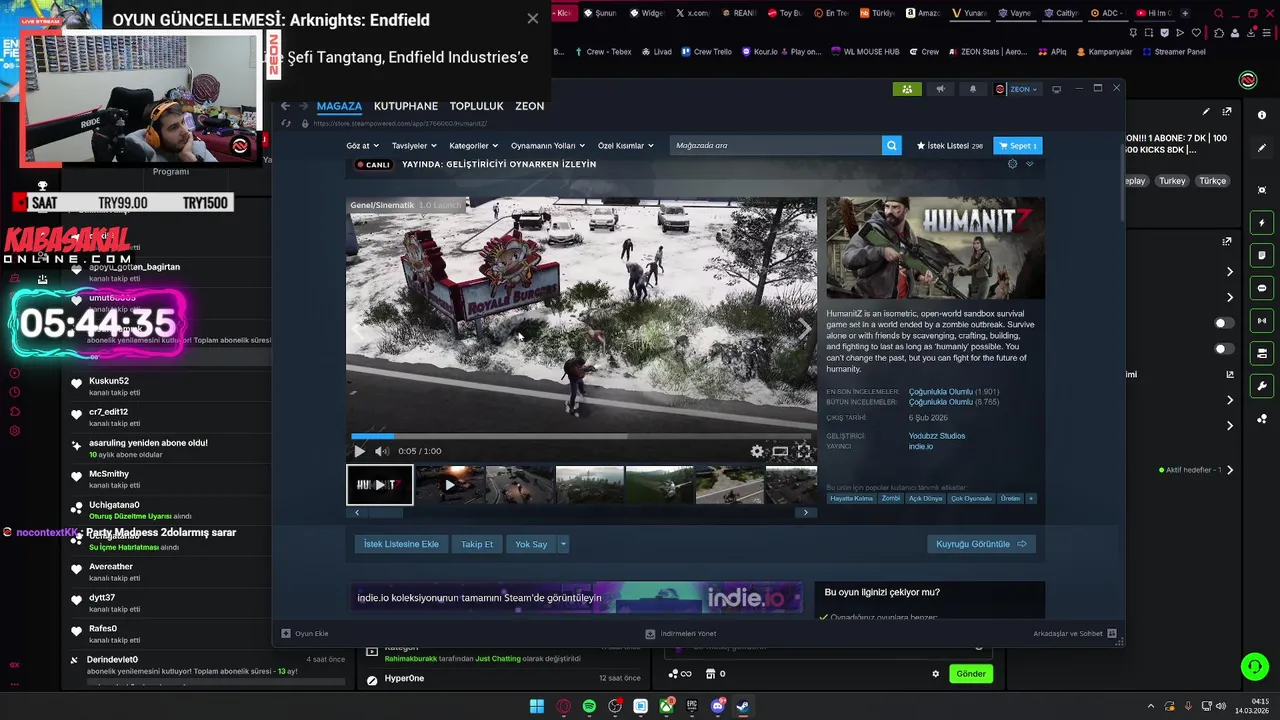Expand Aktif hedefler chevron

[x=1230, y=470]
